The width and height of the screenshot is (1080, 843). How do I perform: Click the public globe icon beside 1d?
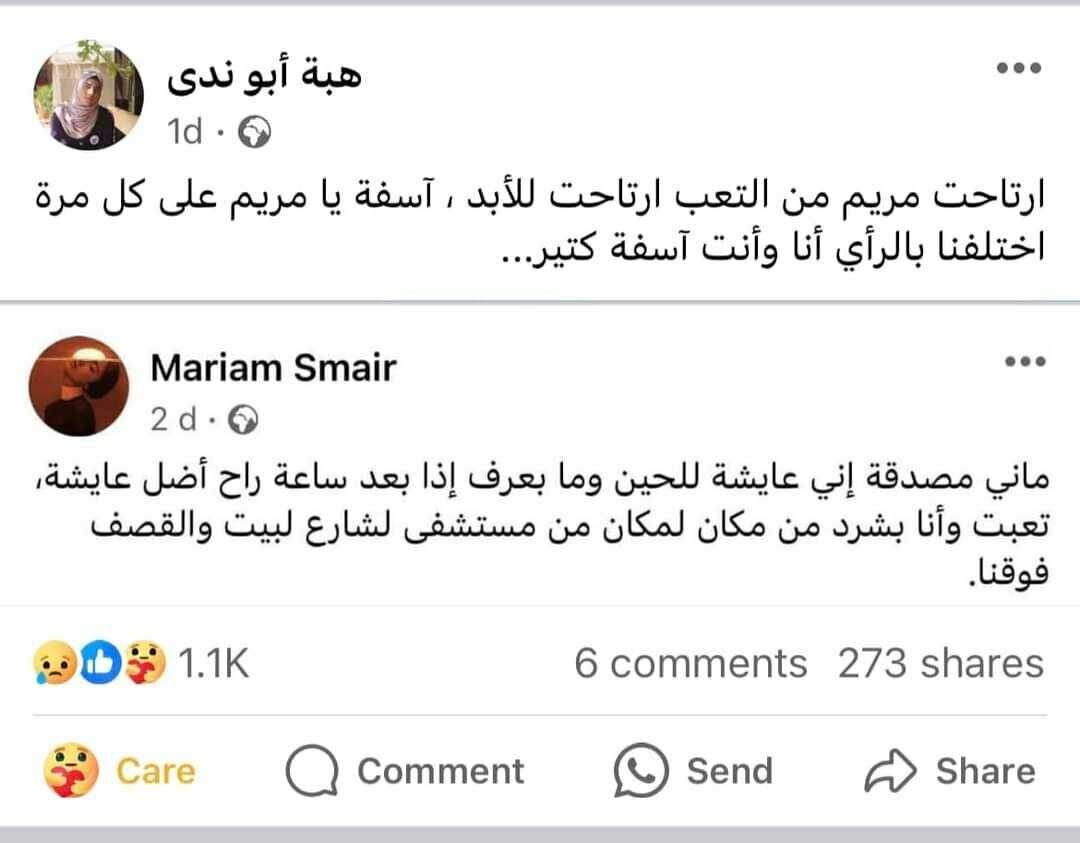coord(255,132)
